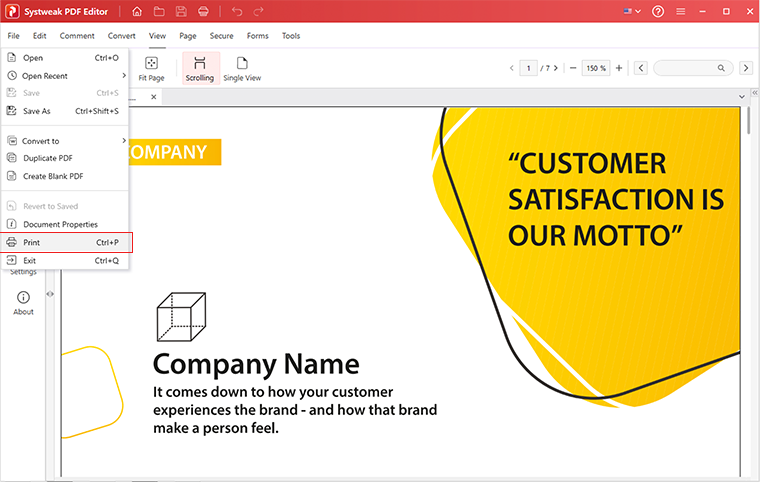Click the help question mark icon
This screenshot has width=760, height=482.
658,11
